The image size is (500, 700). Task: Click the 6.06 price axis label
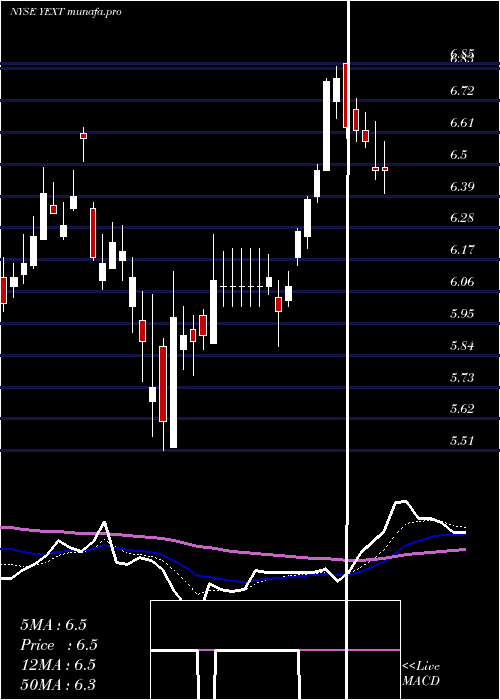click(x=462, y=282)
